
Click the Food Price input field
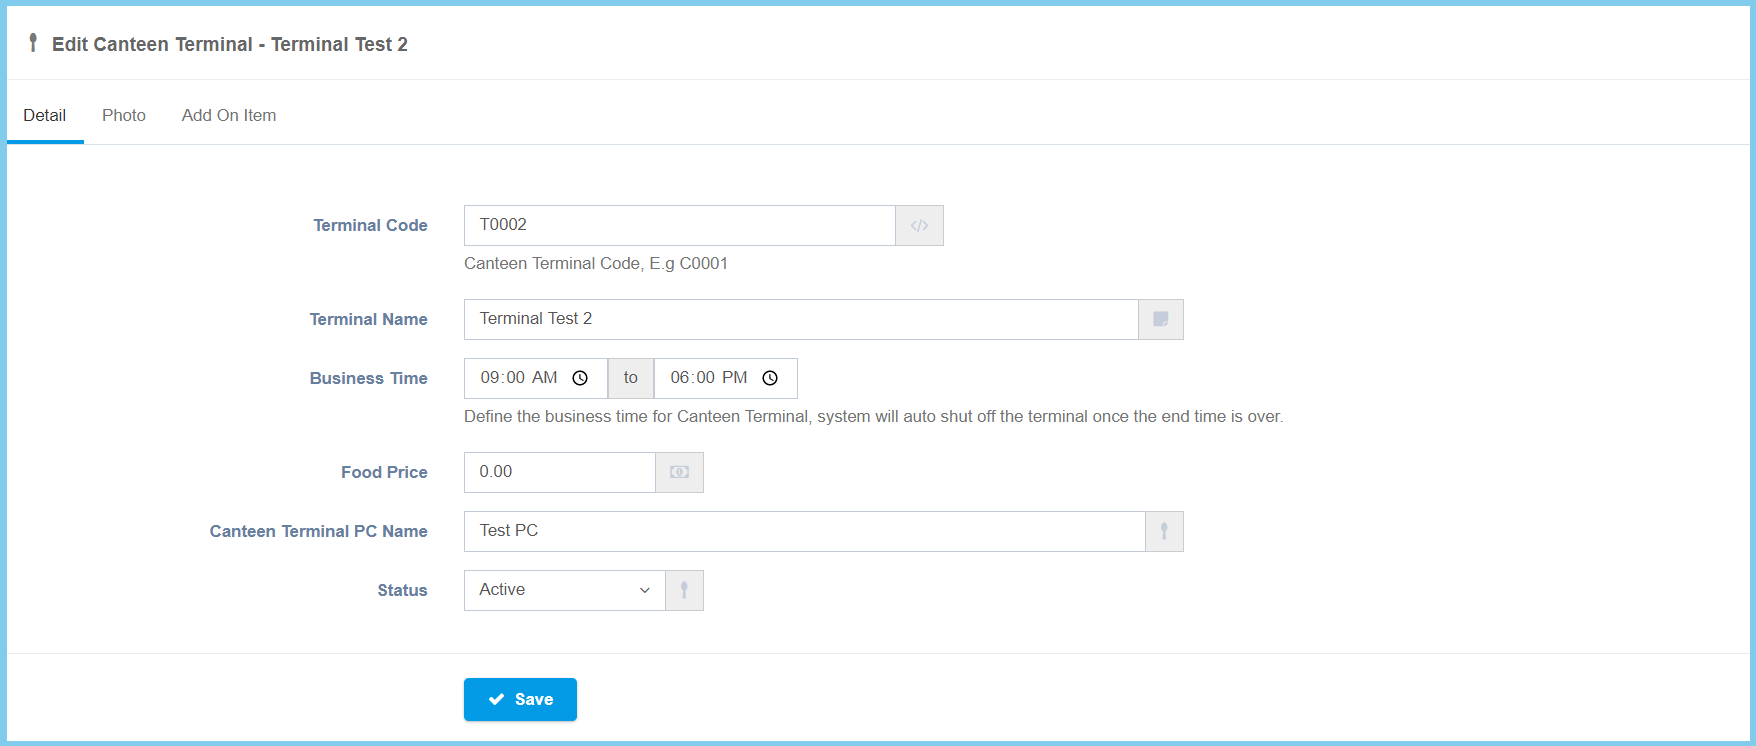[x=559, y=472]
